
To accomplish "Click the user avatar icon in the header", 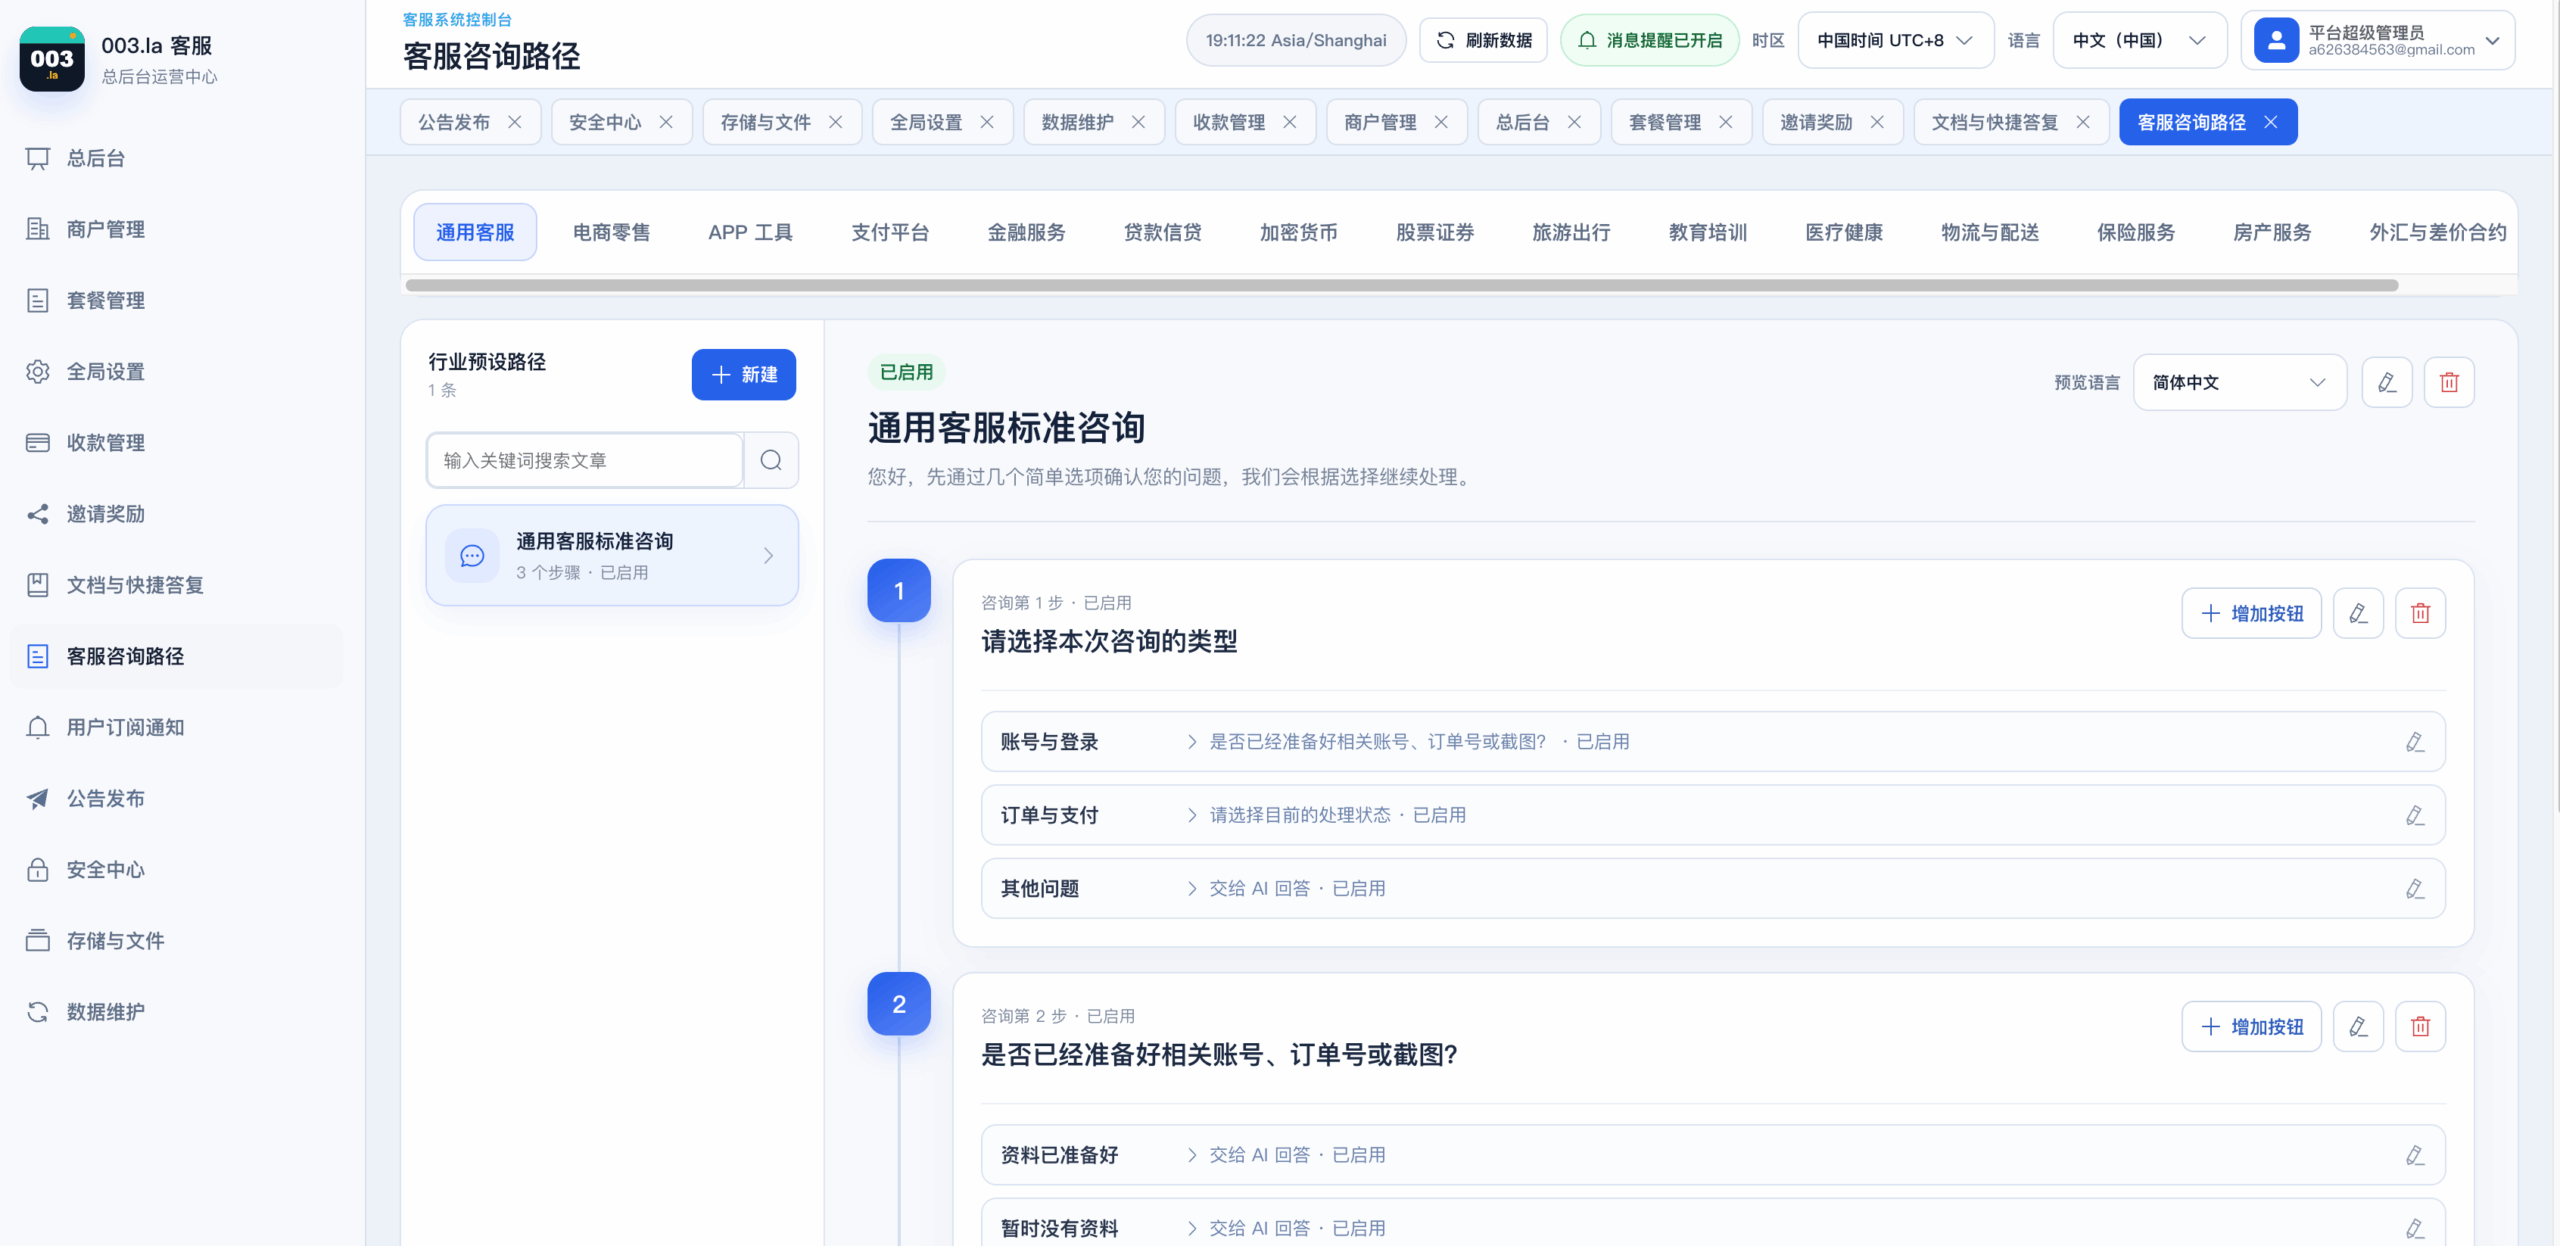I will click(2276, 40).
